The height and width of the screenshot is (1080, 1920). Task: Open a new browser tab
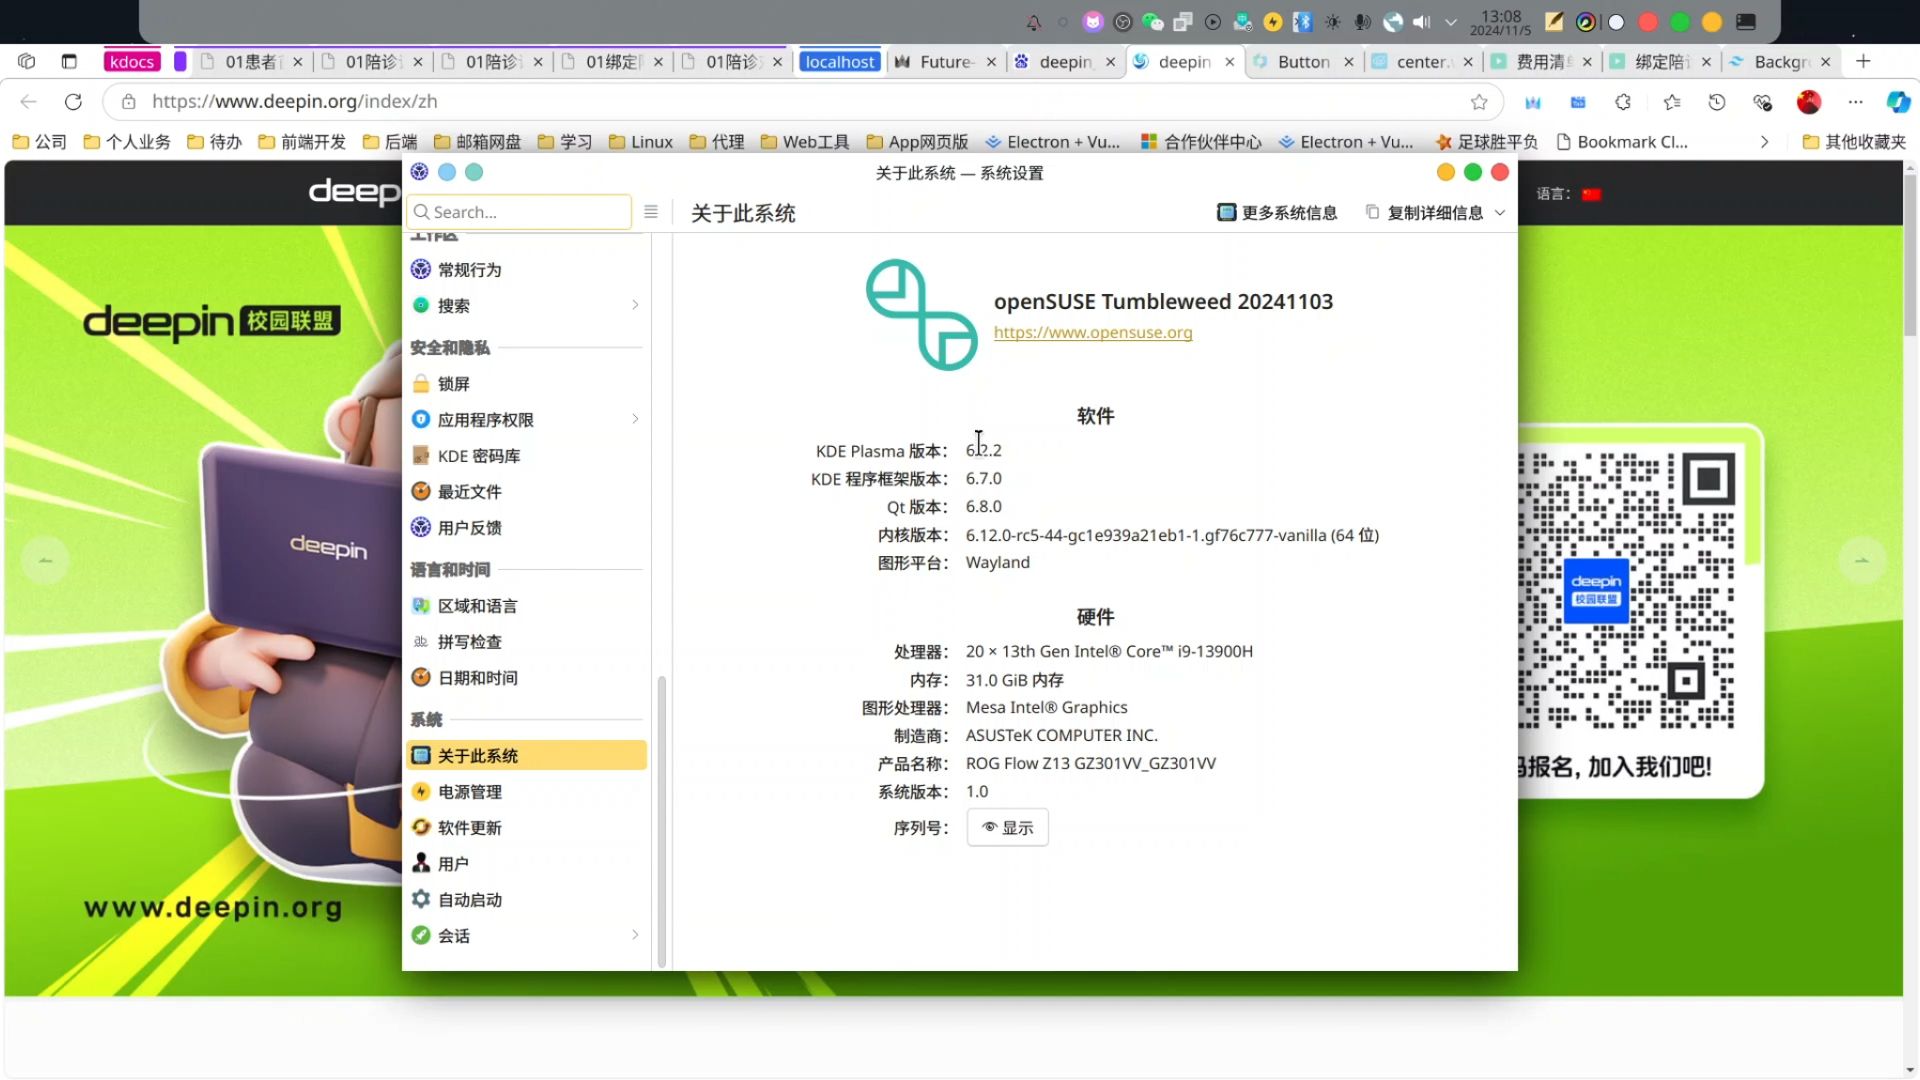pyautogui.click(x=1863, y=62)
